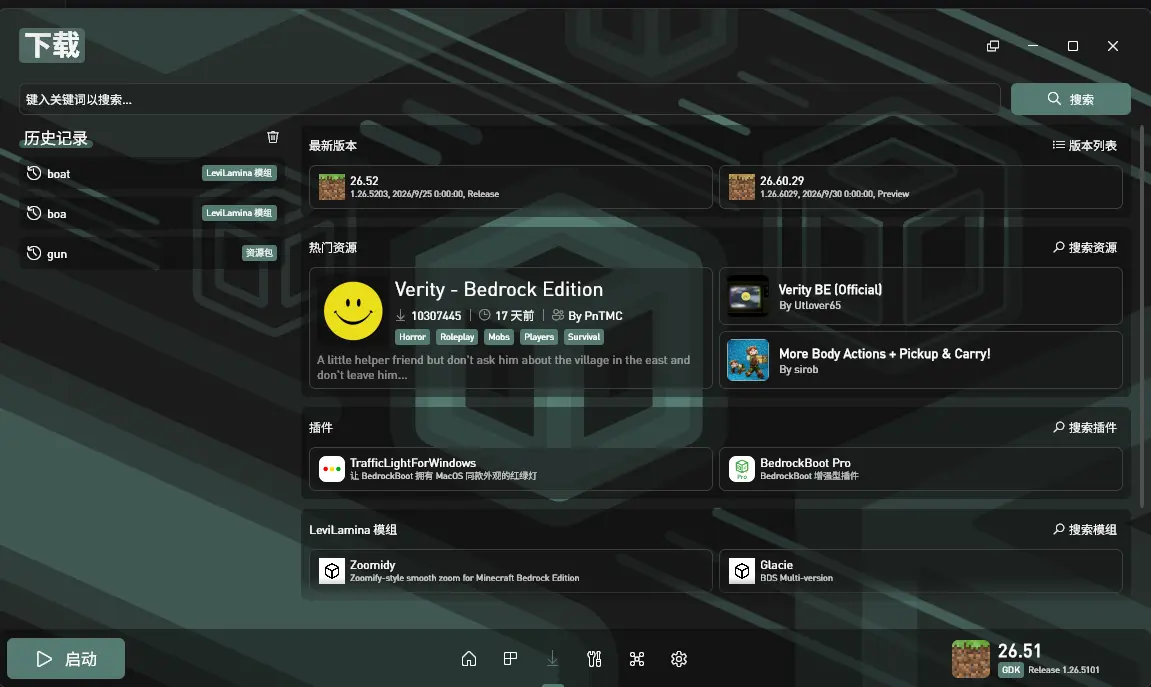Viewport: 1151px width, 687px height.
Task: Click the grass block icon beside 26.51
Action: tap(970, 658)
